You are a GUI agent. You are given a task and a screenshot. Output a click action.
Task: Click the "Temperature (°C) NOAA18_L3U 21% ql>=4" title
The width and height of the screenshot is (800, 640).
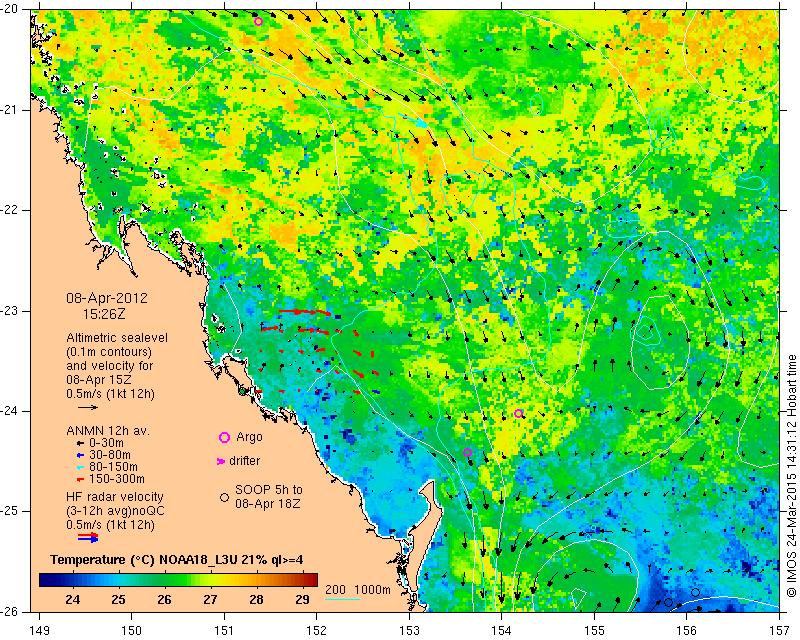[x=177, y=560]
